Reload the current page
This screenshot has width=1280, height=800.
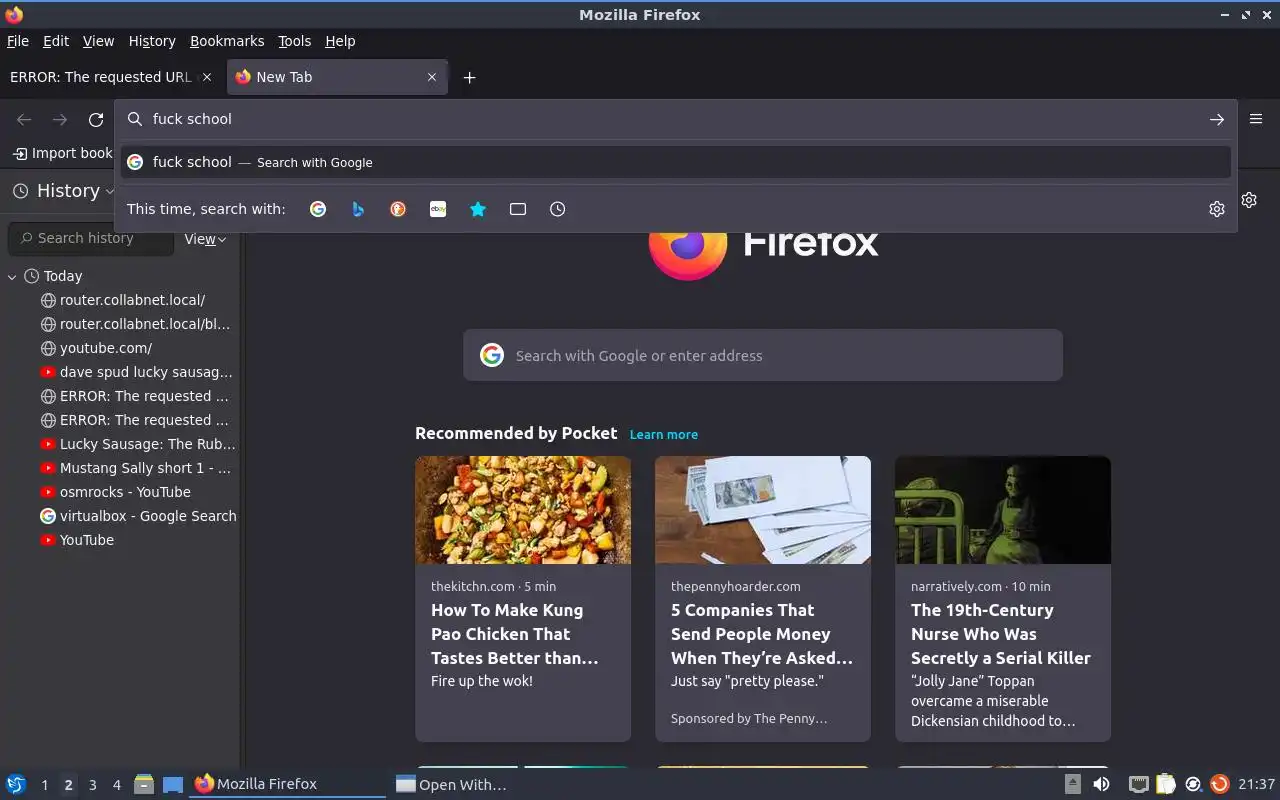[x=96, y=119]
